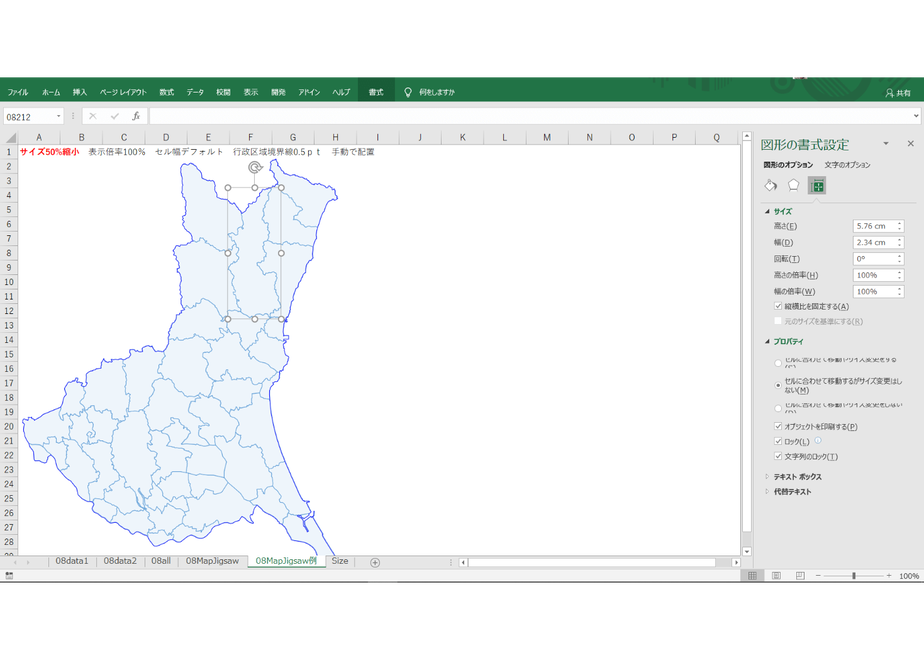
Task: Click the zoom slider handle
Action: (854, 576)
